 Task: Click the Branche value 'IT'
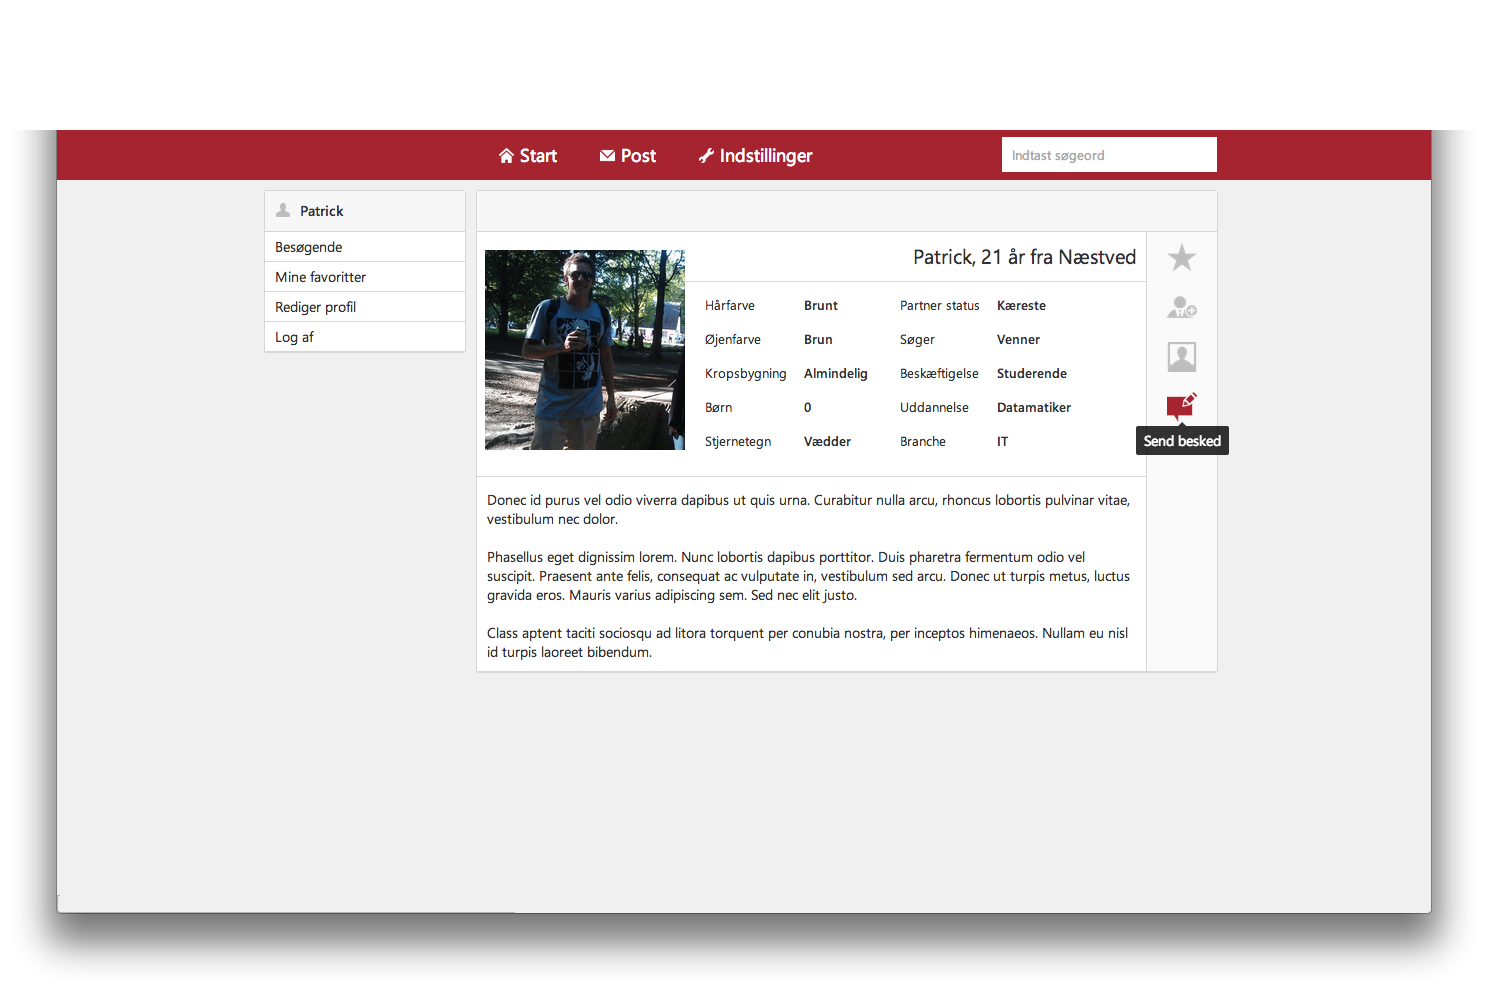coord(1003,442)
